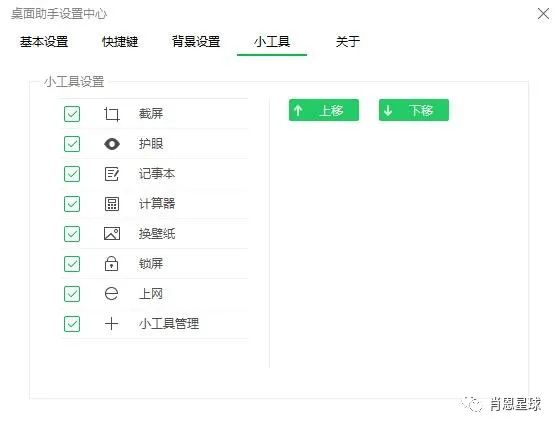This screenshot has width=558, height=428.
Task: Select the 换壁纸 list row label
Action: point(157,234)
